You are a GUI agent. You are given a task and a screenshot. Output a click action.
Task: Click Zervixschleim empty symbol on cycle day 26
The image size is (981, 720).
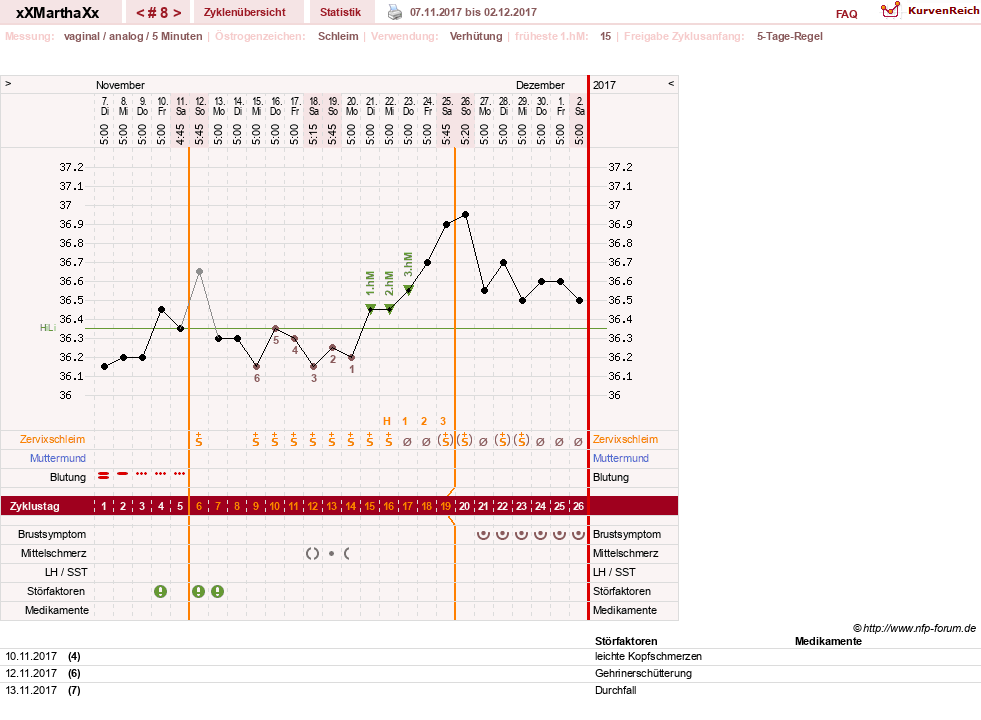tap(578, 442)
